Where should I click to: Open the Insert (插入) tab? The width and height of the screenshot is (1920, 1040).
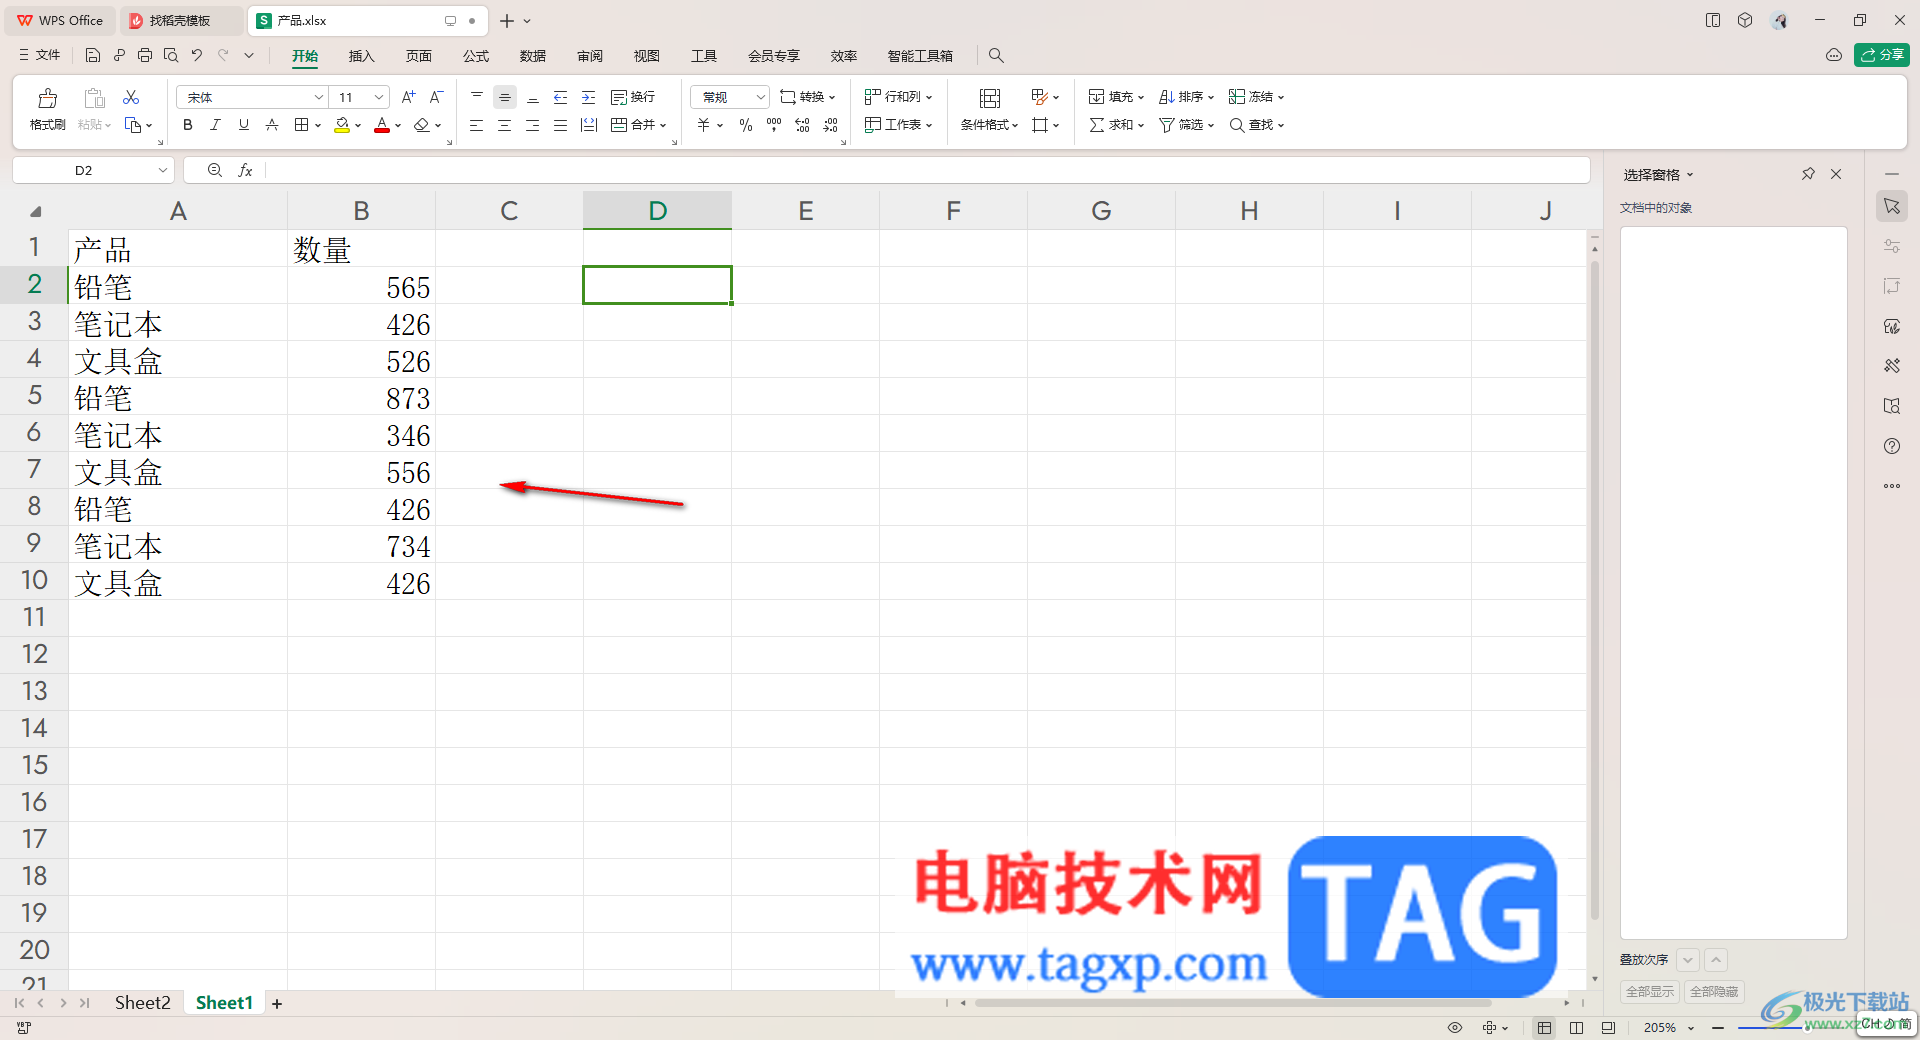tap(361, 56)
